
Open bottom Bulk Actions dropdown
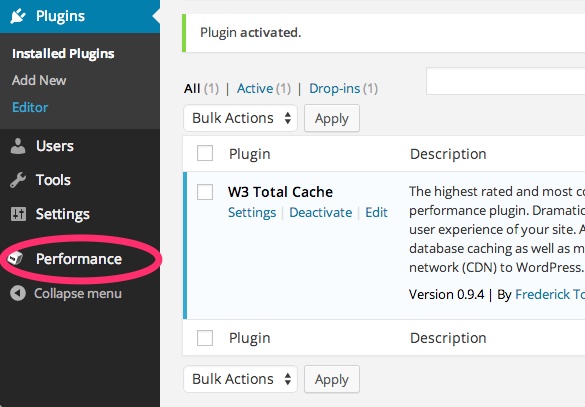pyautogui.click(x=240, y=379)
